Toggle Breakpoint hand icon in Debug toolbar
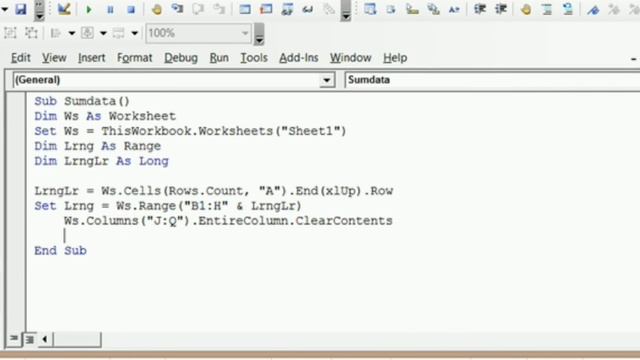 [x=156, y=9]
